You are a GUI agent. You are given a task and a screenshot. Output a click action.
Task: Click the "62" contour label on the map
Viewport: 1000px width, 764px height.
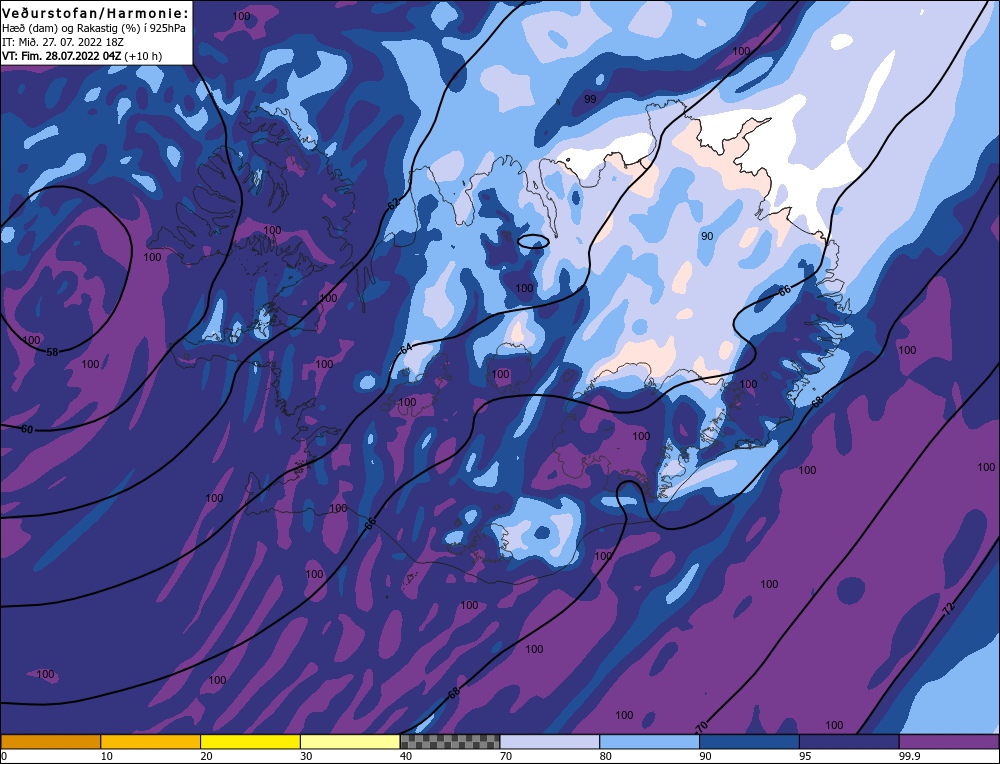pos(393,204)
